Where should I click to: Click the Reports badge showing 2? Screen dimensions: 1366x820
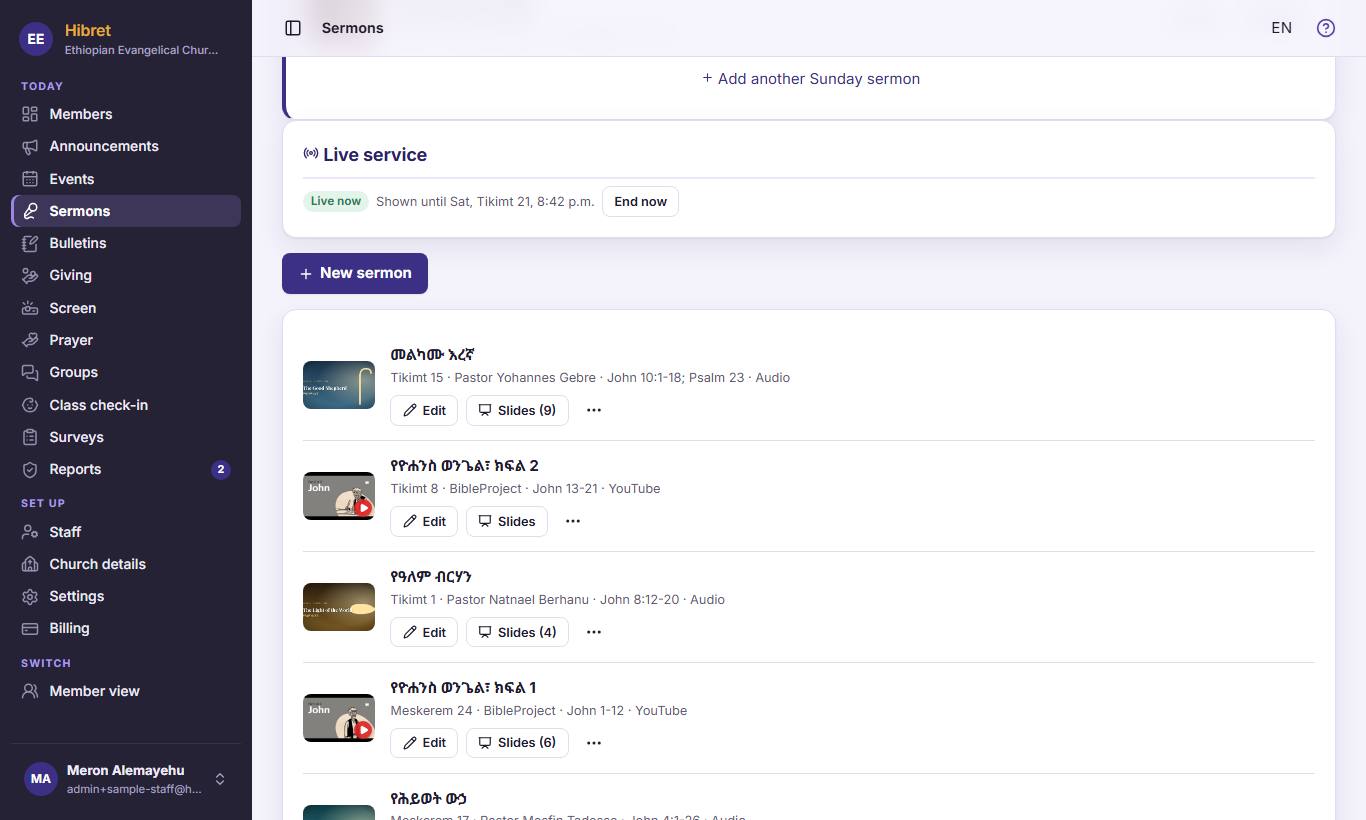pos(221,469)
